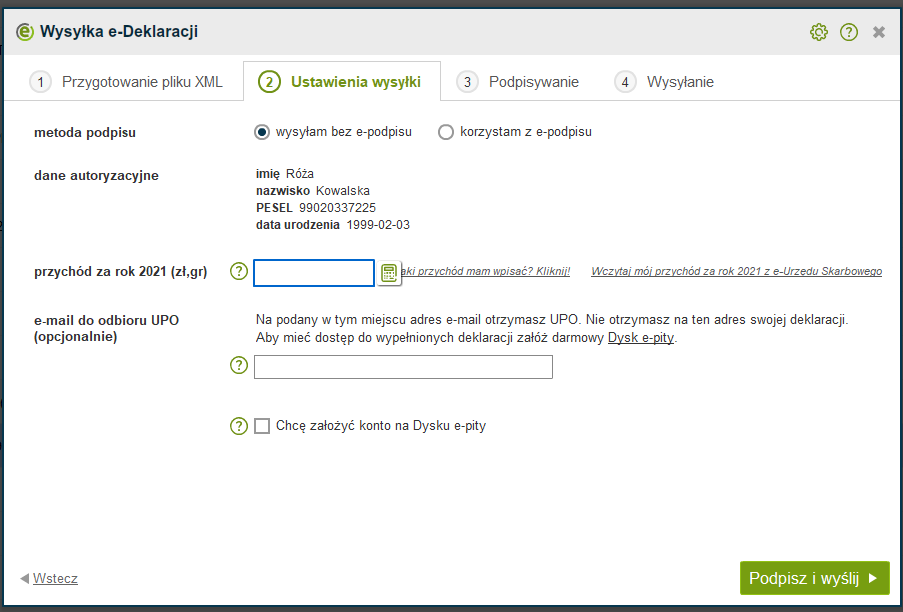Go back with the 'Wstecz' link
The image size is (903, 612).
[x=55, y=578]
